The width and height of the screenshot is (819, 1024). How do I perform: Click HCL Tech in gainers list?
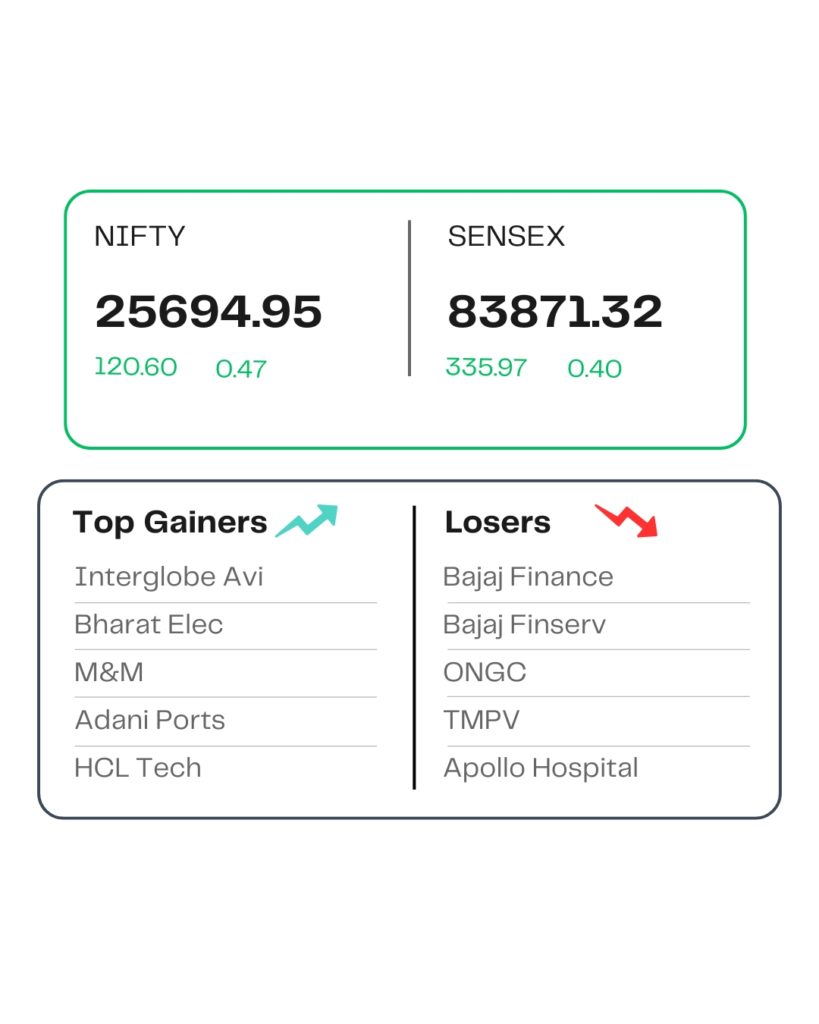(137, 768)
